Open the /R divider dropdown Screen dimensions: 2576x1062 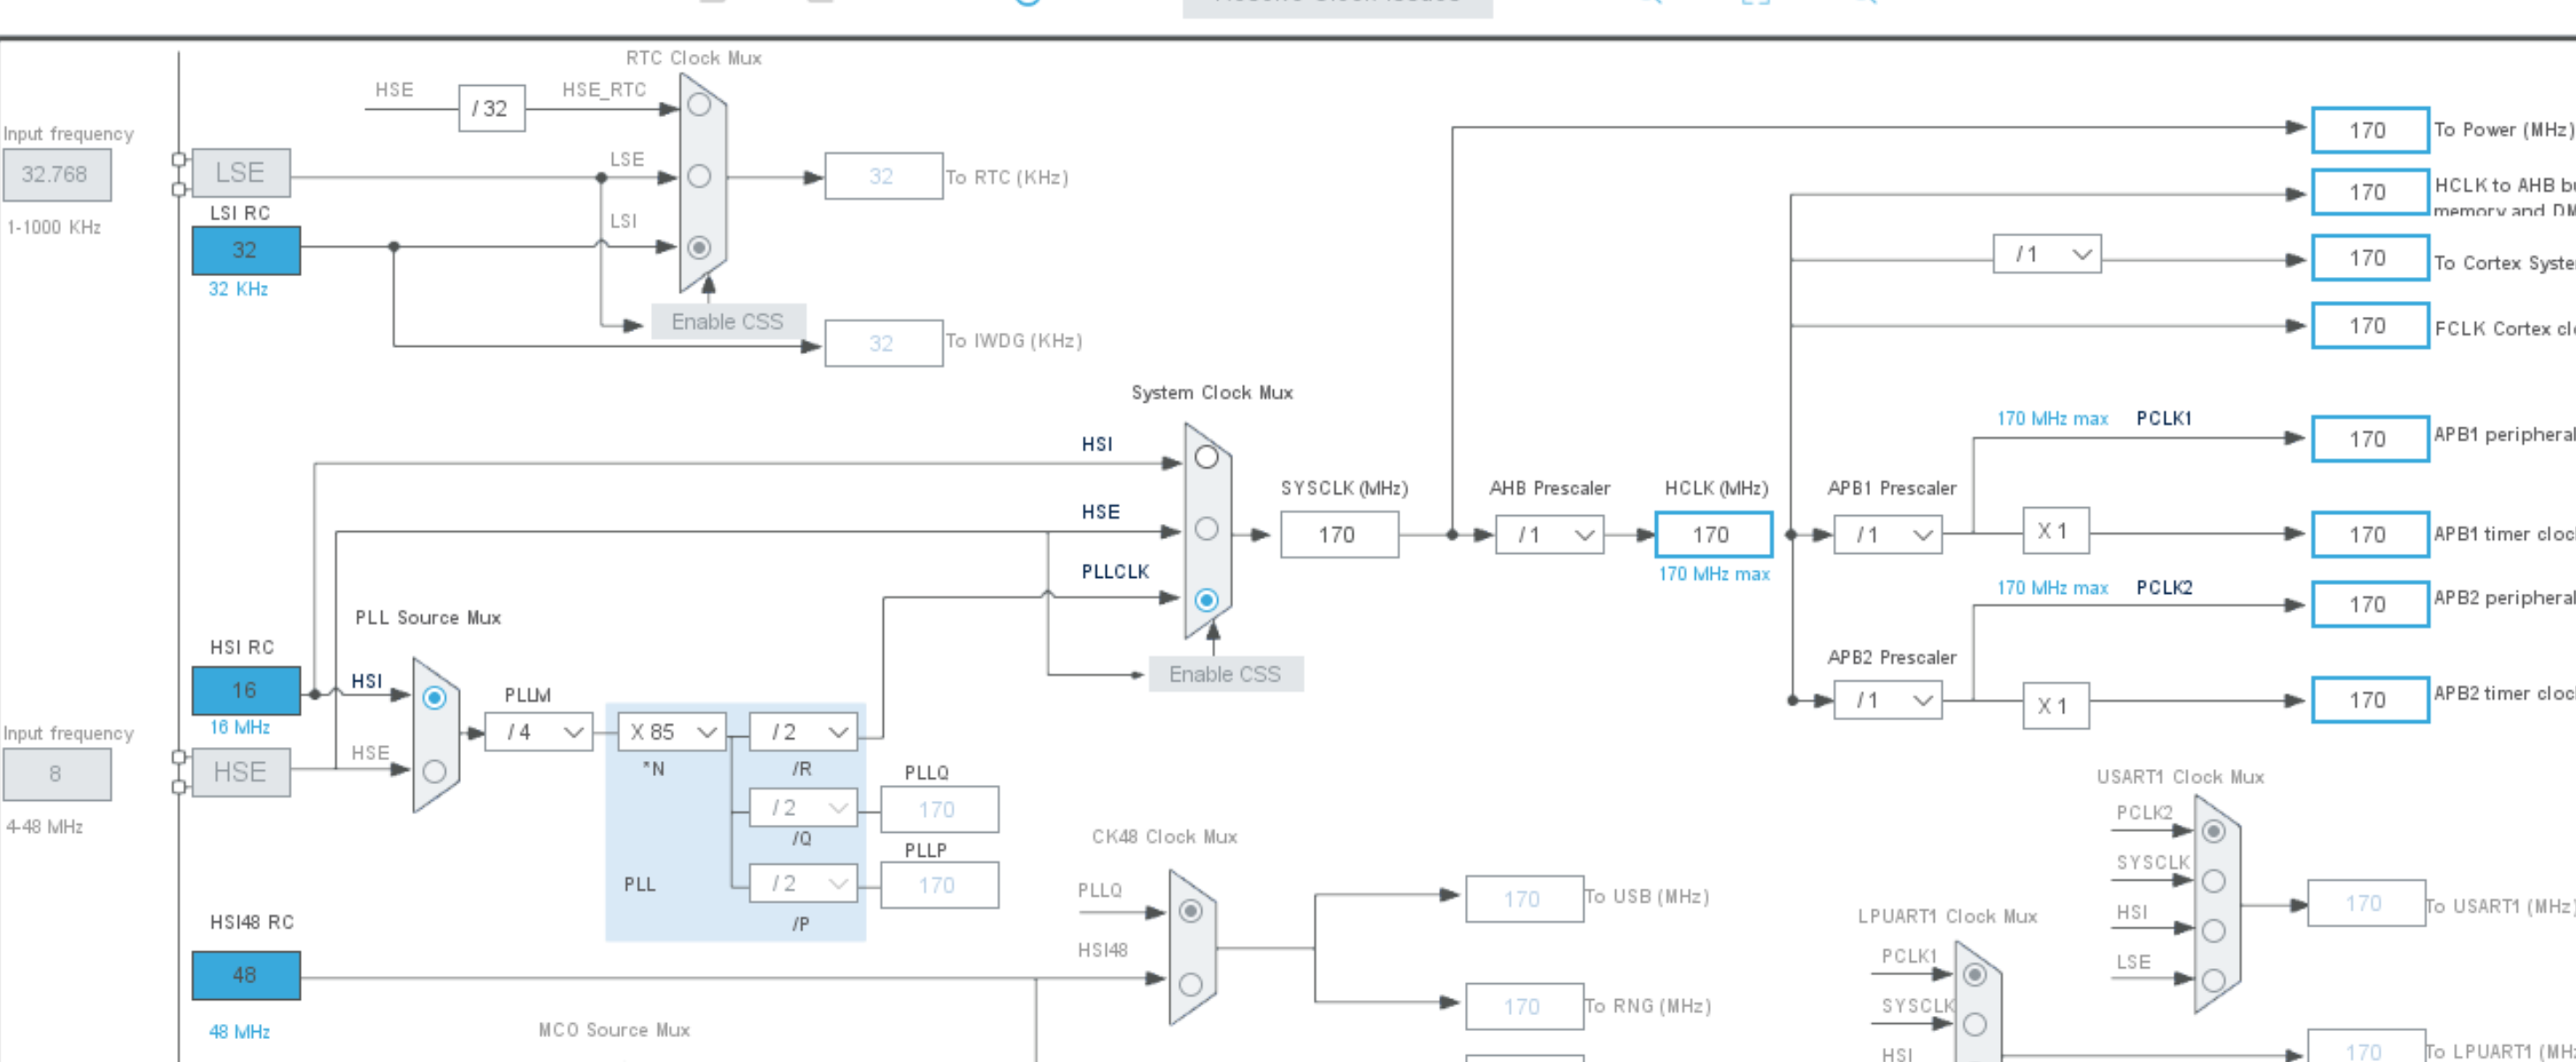[803, 732]
